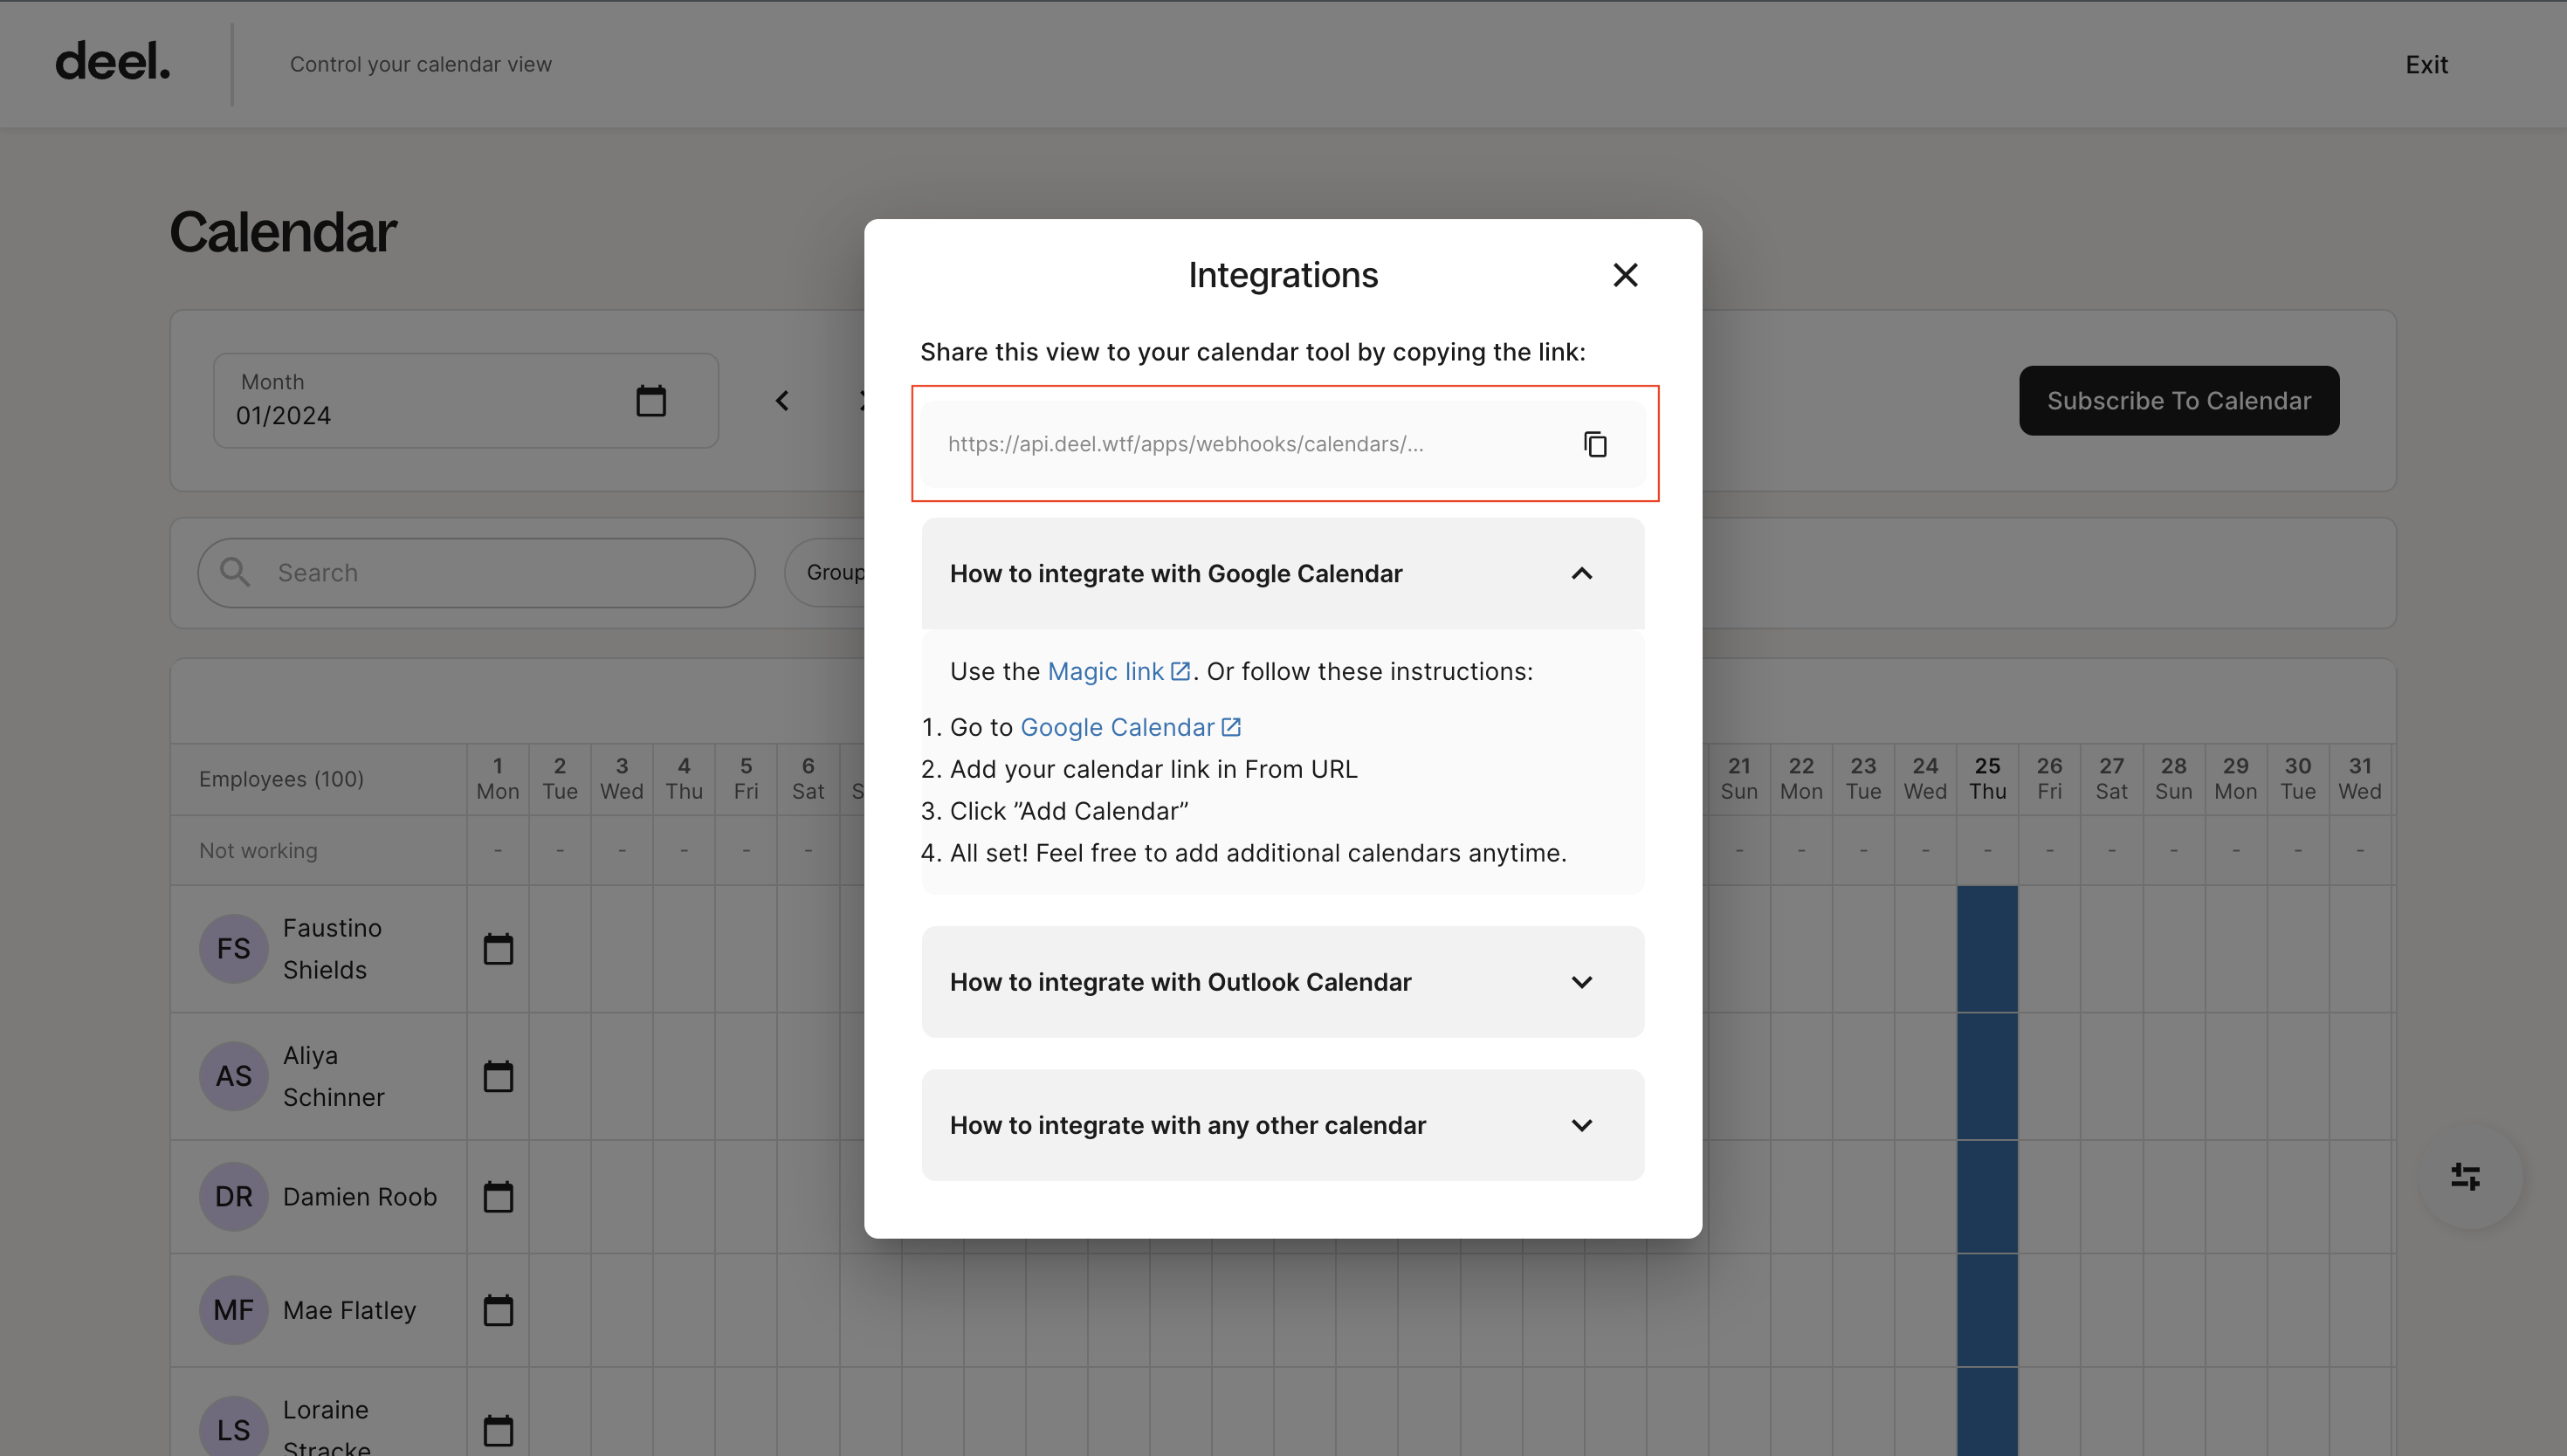Click the Control your calendar view label
Viewport: 2567px width, 1456px height.
click(421, 64)
